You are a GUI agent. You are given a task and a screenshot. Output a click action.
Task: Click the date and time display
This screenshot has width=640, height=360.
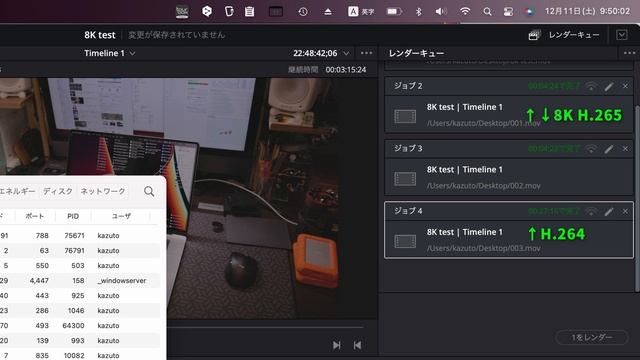point(587,11)
